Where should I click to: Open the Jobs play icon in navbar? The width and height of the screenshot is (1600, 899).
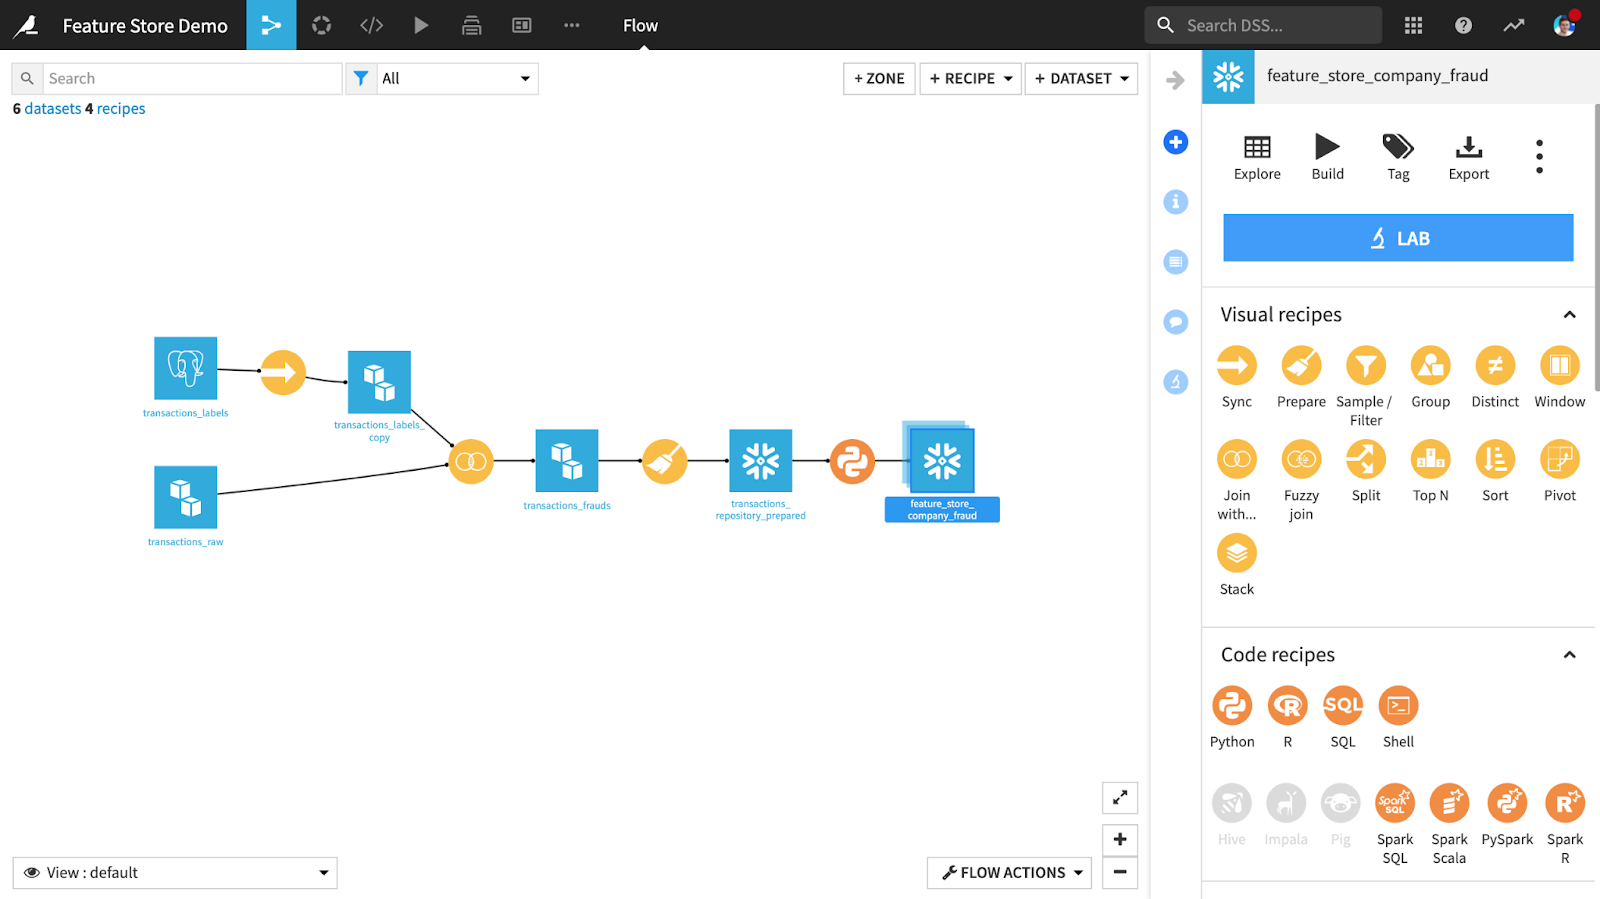tap(421, 25)
